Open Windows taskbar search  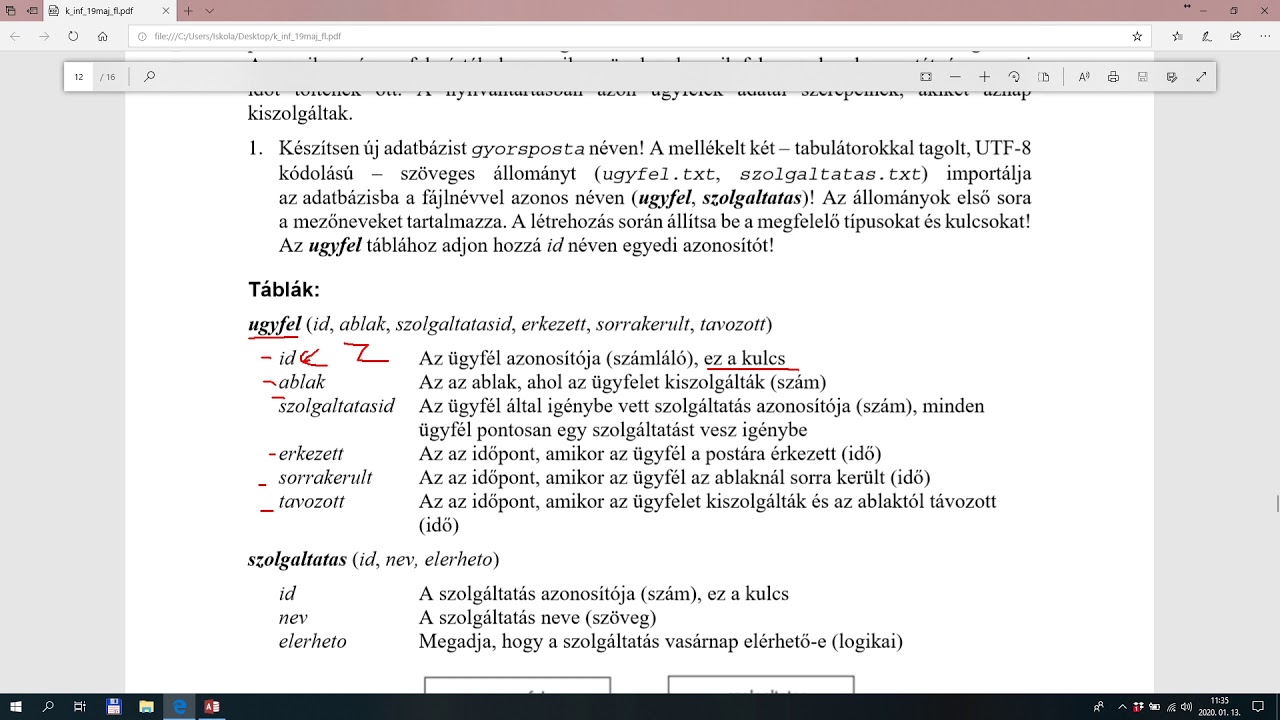(48, 706)
